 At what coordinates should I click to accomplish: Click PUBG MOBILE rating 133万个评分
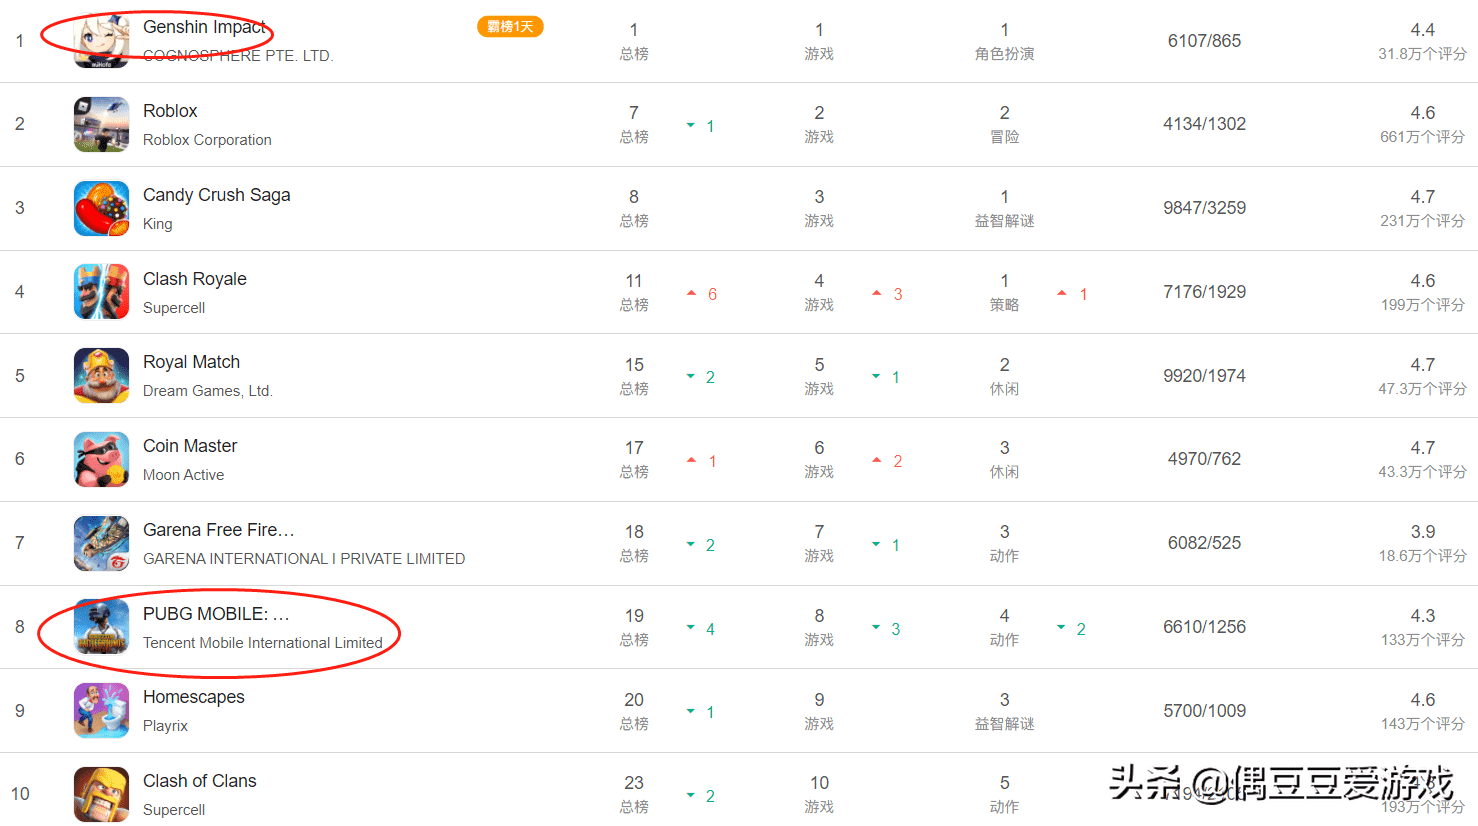click(x=1422, y=640)
